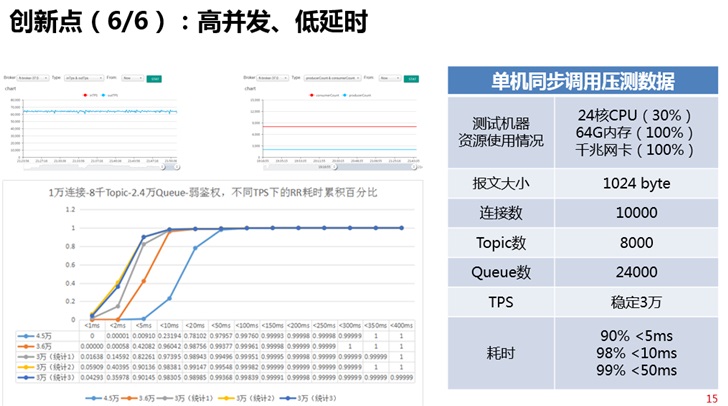Click the green START button in the right dashboard

(x=411, y=79)
